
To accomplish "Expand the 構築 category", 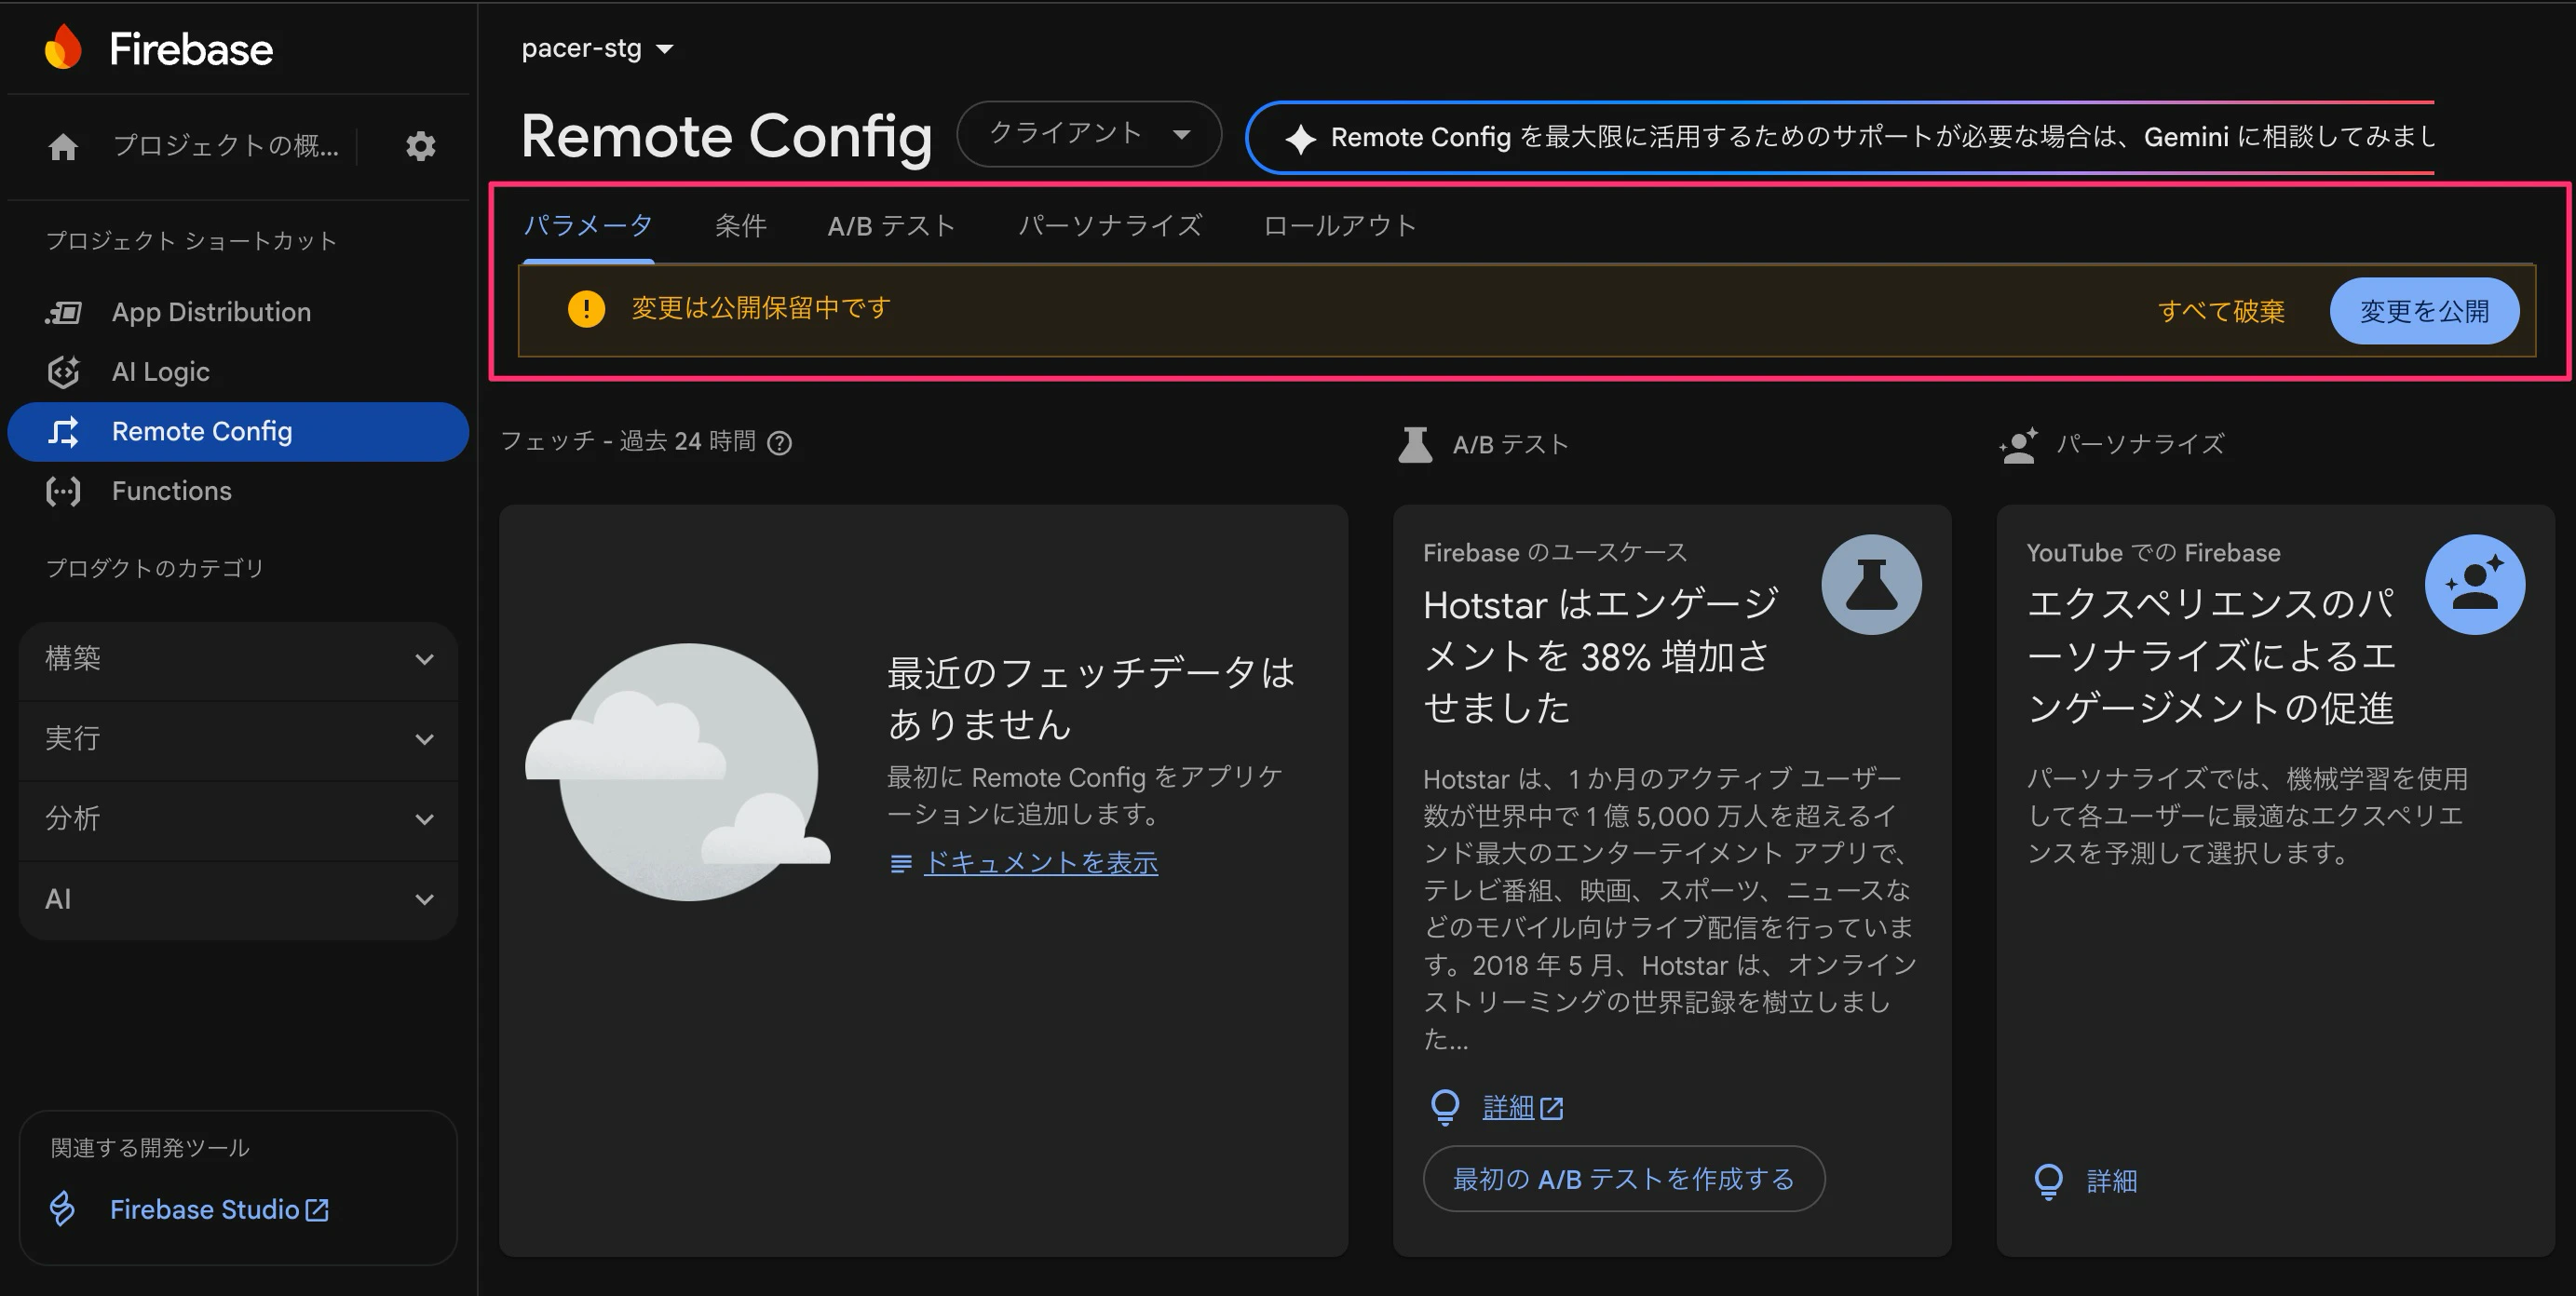I will pyautogui.click(x=238, y=659).
